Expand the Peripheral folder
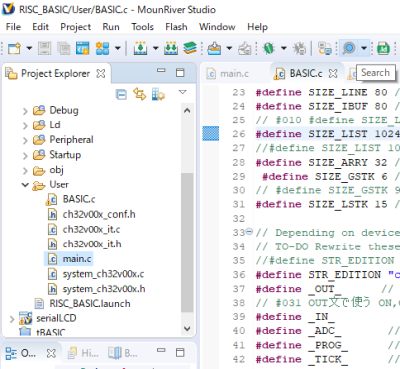This screenshot has height=369, width=400. coord(25,140)
